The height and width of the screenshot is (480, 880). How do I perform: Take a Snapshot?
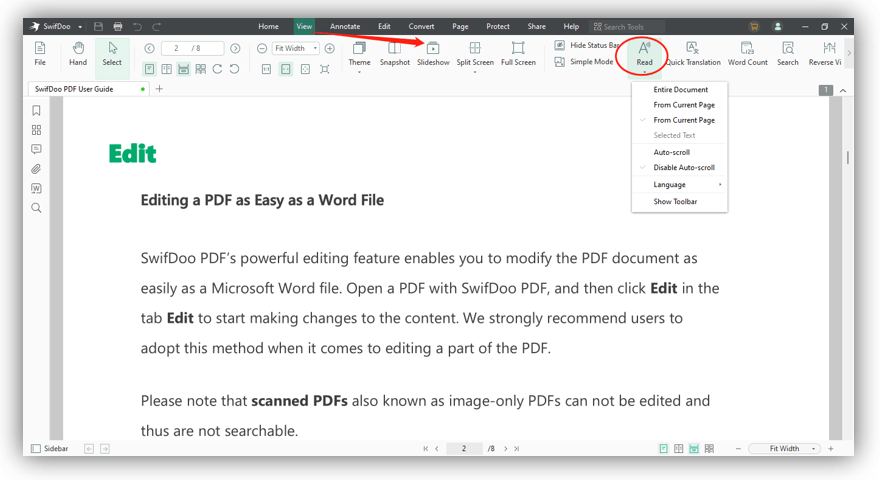(x=395, y=54)
